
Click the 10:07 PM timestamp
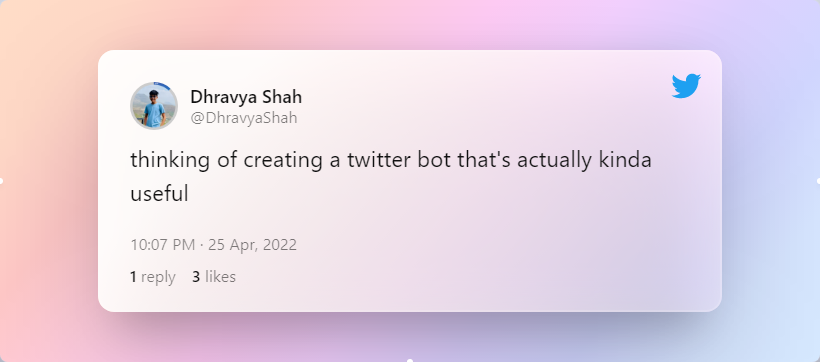(x=163, y=245)
